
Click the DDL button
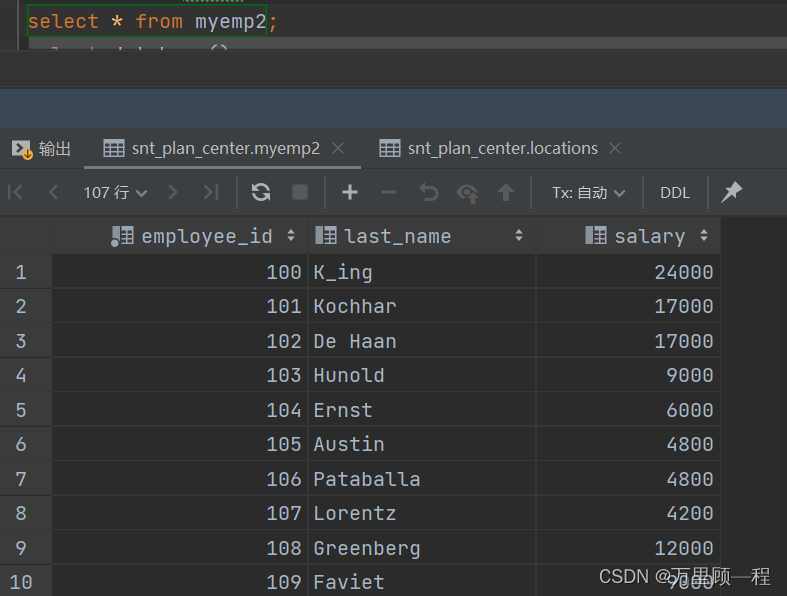coord(675,193)
